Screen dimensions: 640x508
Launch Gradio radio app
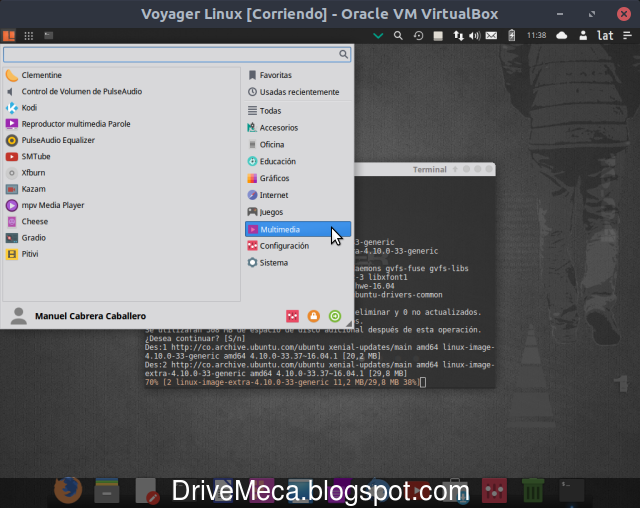click(x=122, y=238)
